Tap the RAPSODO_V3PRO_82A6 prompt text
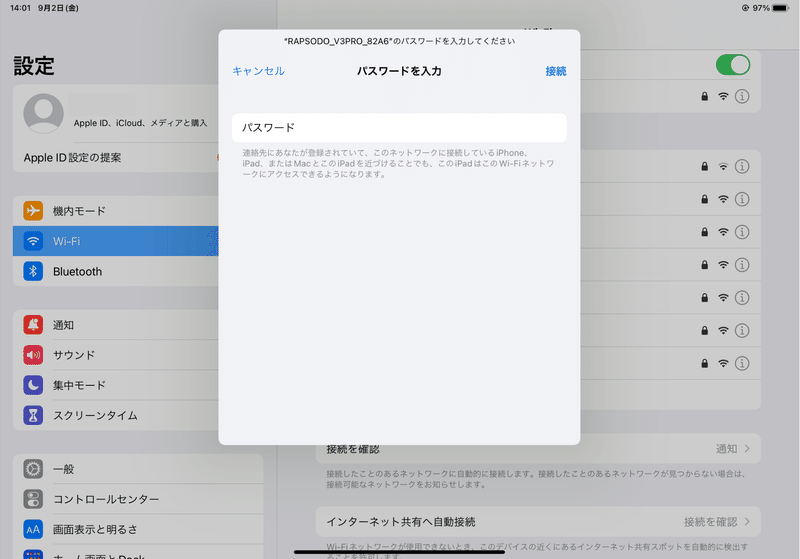 (x=399, y=41)
